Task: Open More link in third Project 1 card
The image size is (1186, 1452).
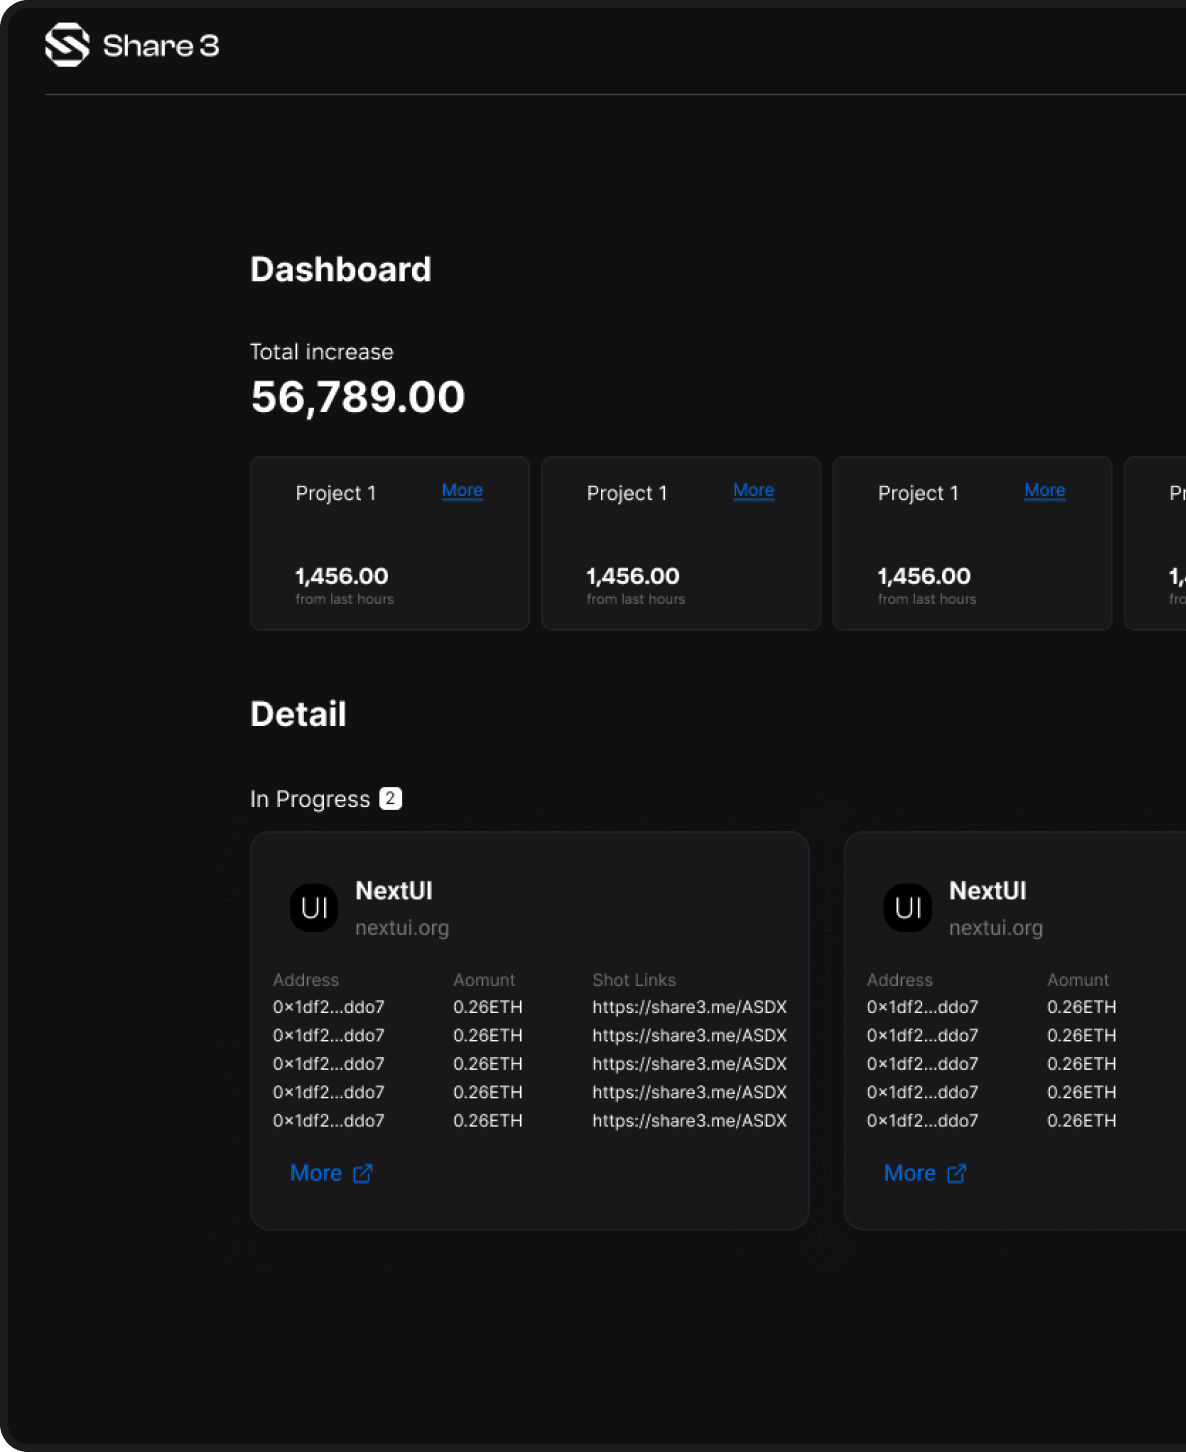Action: click(x=1044, y=490)
